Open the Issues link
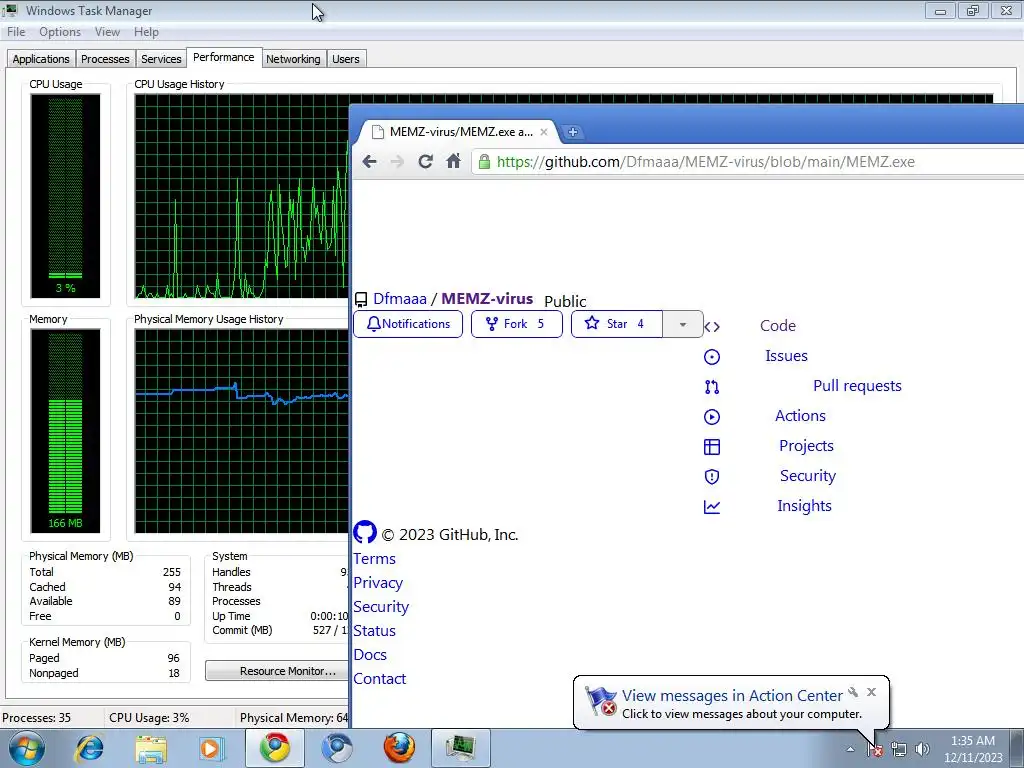The height and width of the screenshot is (768, 1024). 786,356
